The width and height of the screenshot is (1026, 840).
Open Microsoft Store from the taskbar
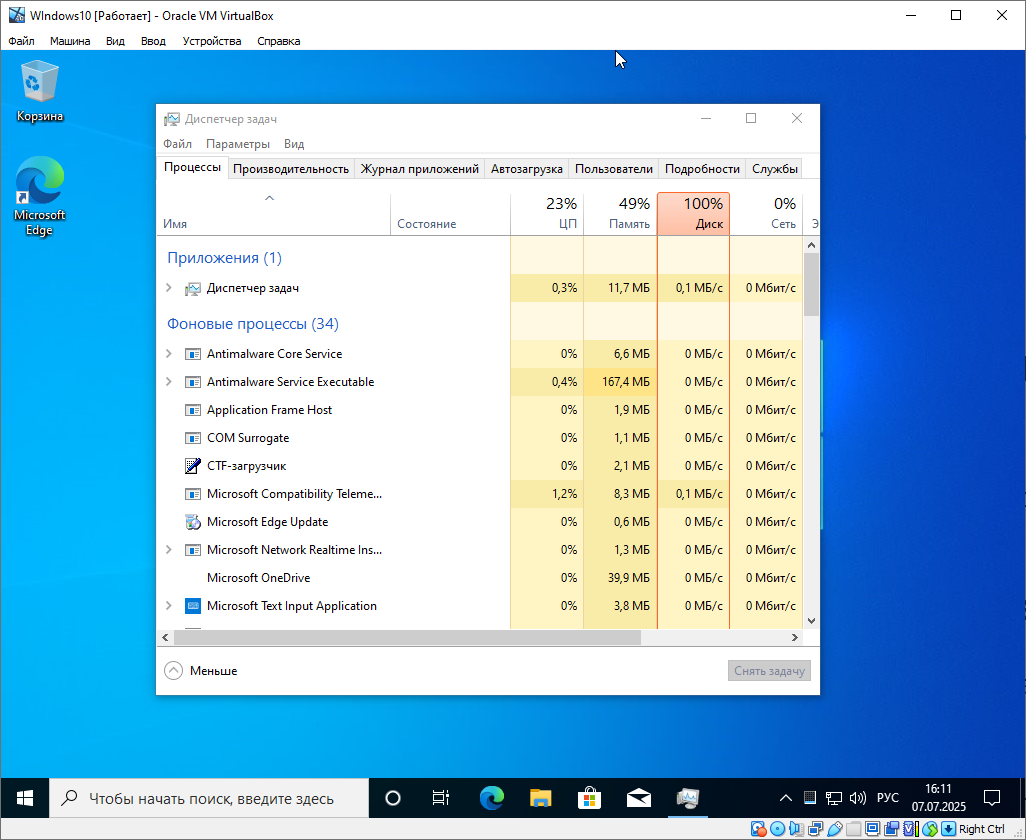(x=590, y=798)
